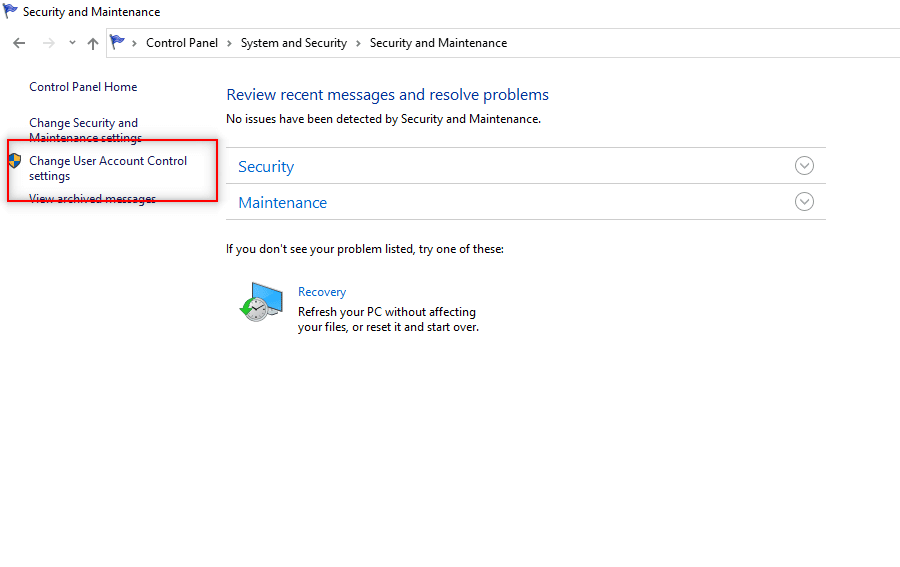Open Control Panel Home link
900x567 pixels.
click(83, 87)
